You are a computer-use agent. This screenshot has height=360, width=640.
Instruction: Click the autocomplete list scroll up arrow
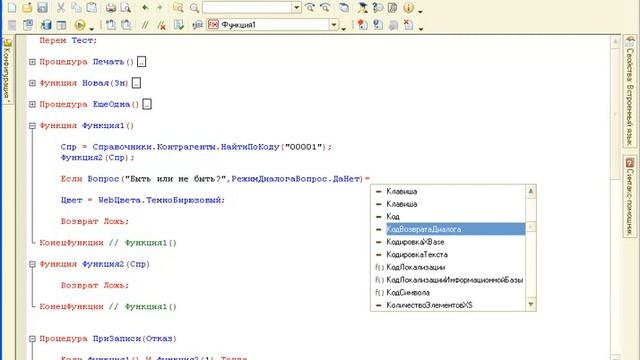531,191
